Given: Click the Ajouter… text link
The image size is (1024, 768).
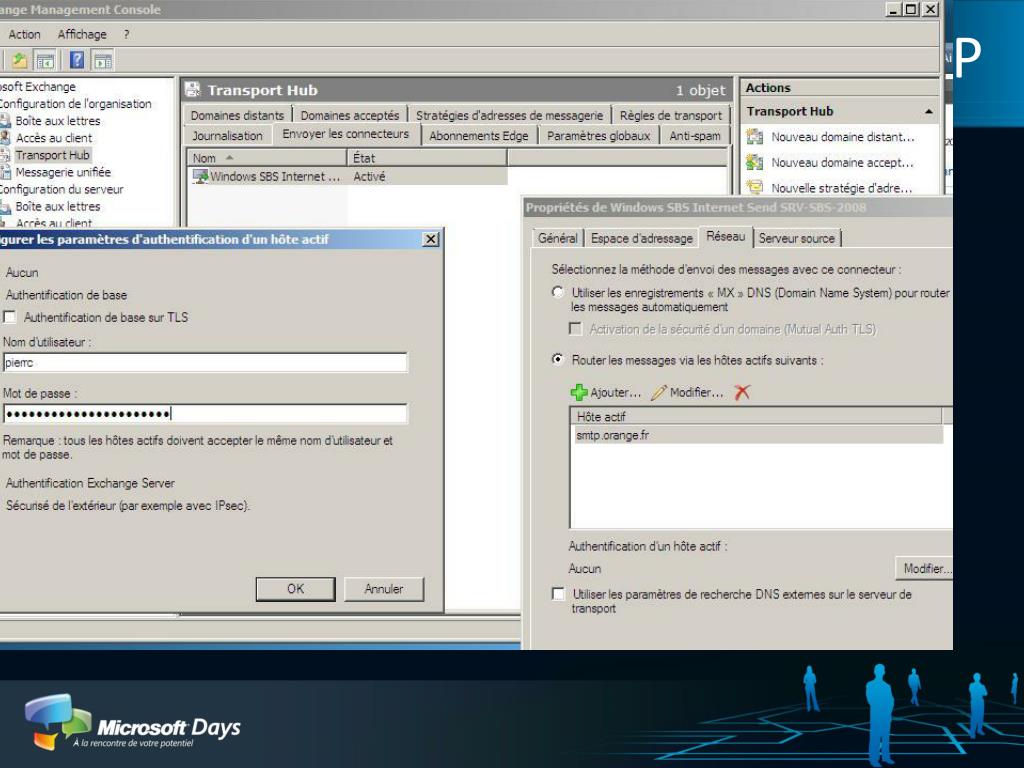Looking at the screenshot, I should (x=616, y=392).
